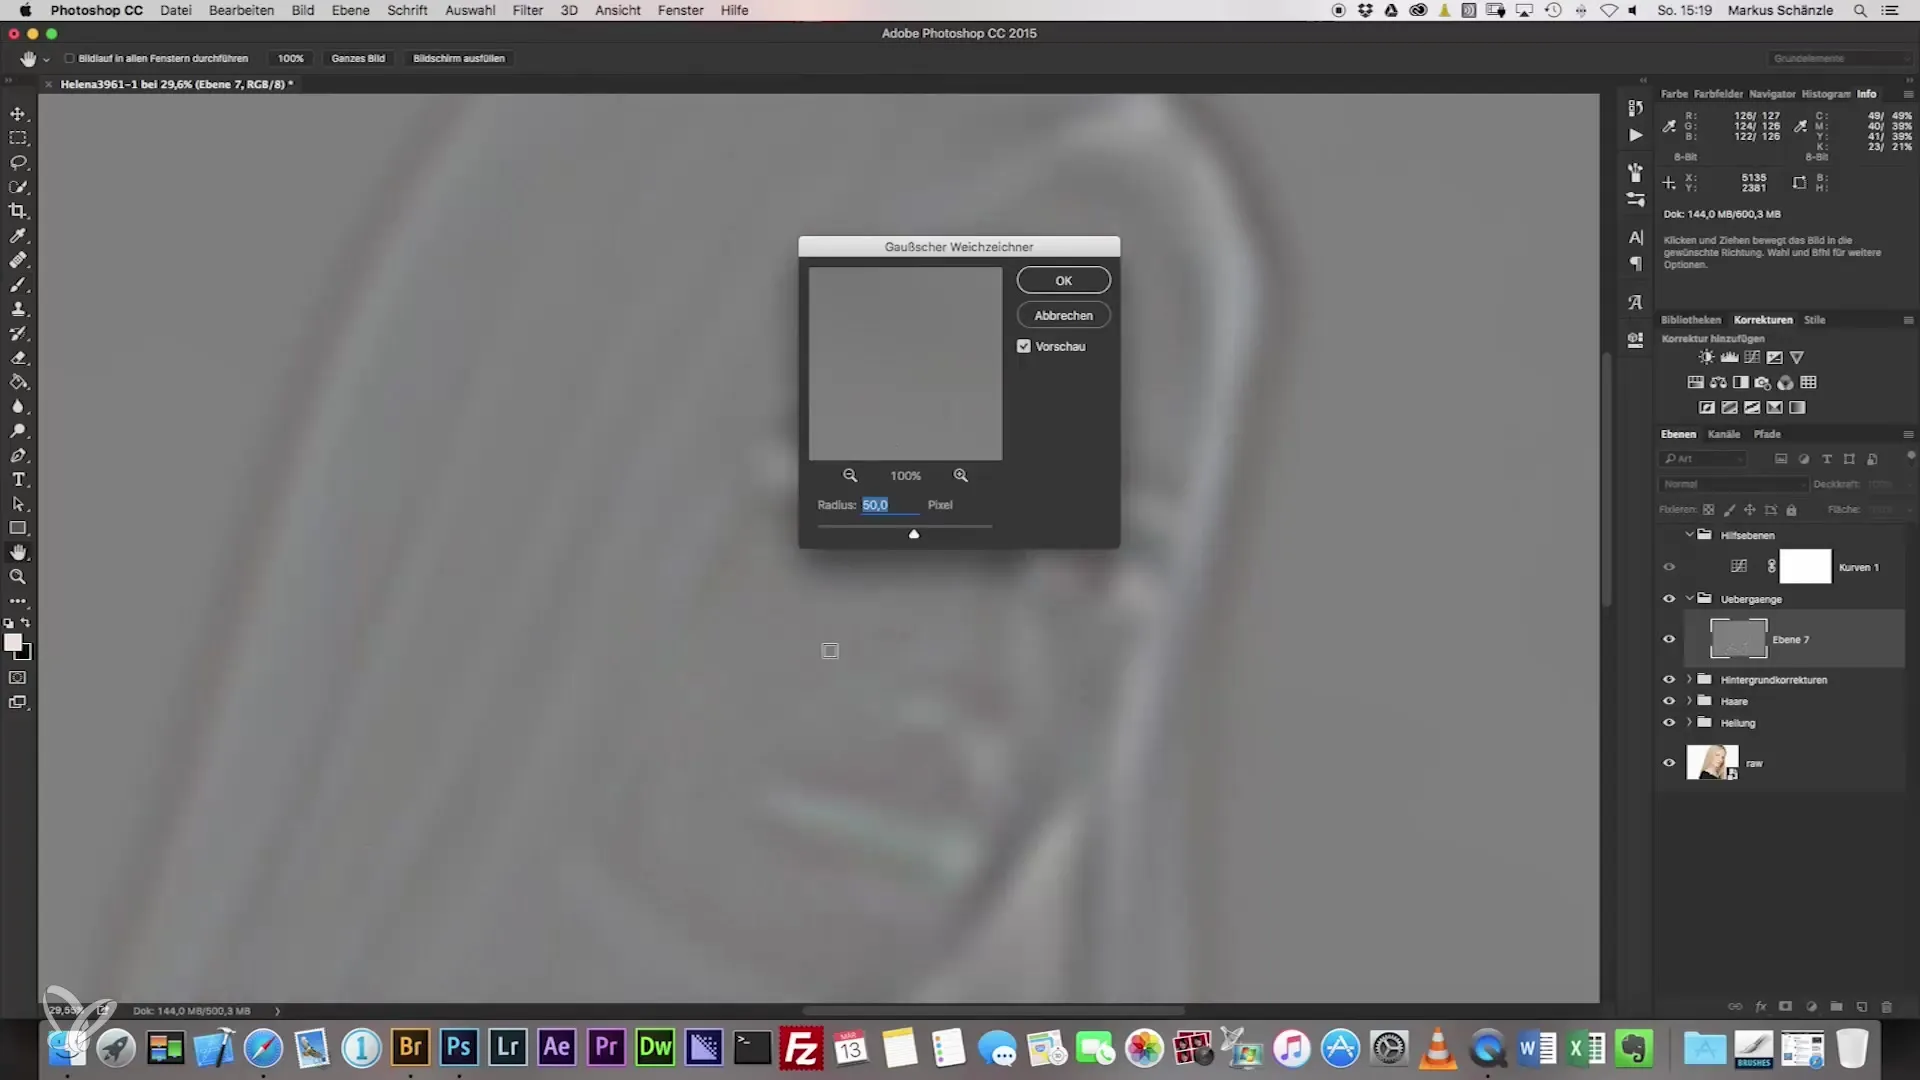This screenshot has width=1920, height=1080.
Task: Hide the Kurven 1 layer
Action: click(1669, 567)
